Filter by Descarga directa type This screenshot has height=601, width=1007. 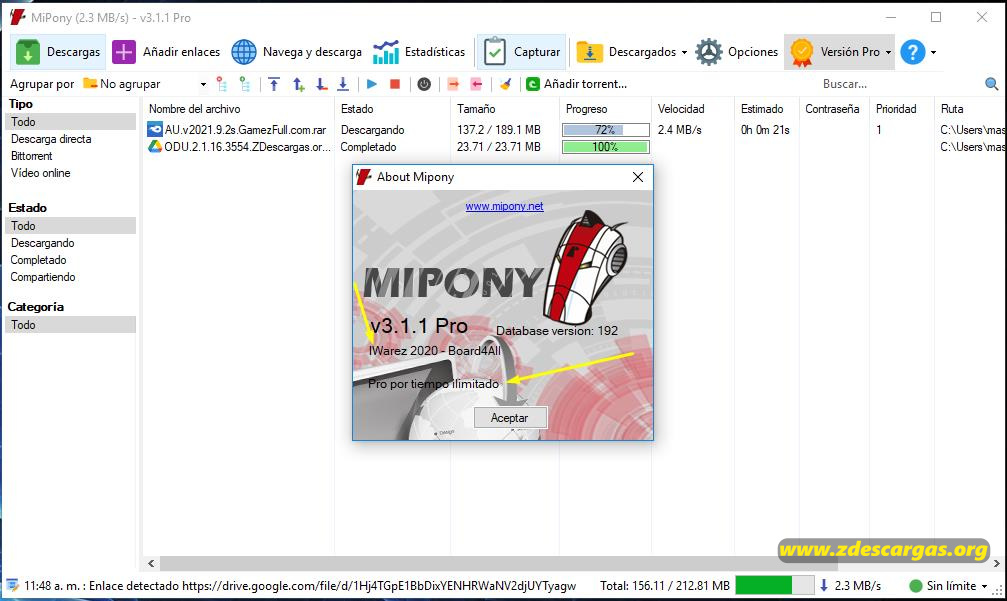(x=51, y=139)
